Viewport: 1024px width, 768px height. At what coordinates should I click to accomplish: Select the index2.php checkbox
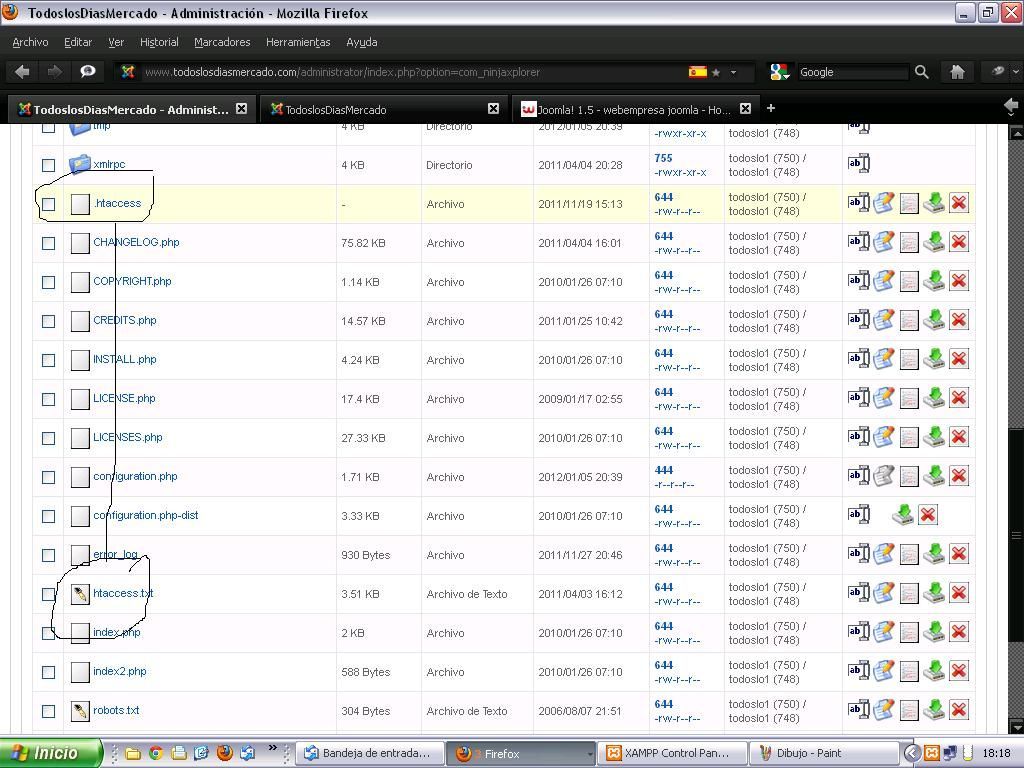48,672
